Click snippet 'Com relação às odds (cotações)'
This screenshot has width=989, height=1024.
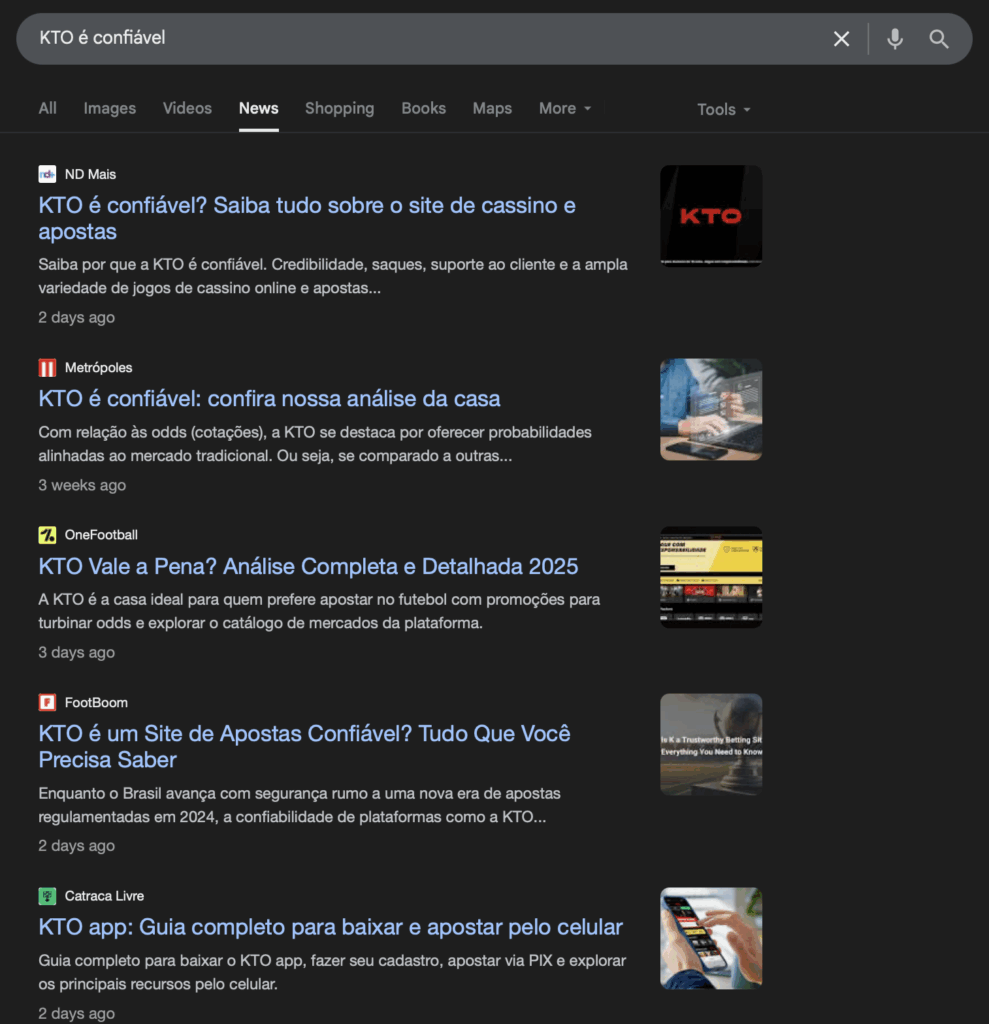[x=315, y=444]
